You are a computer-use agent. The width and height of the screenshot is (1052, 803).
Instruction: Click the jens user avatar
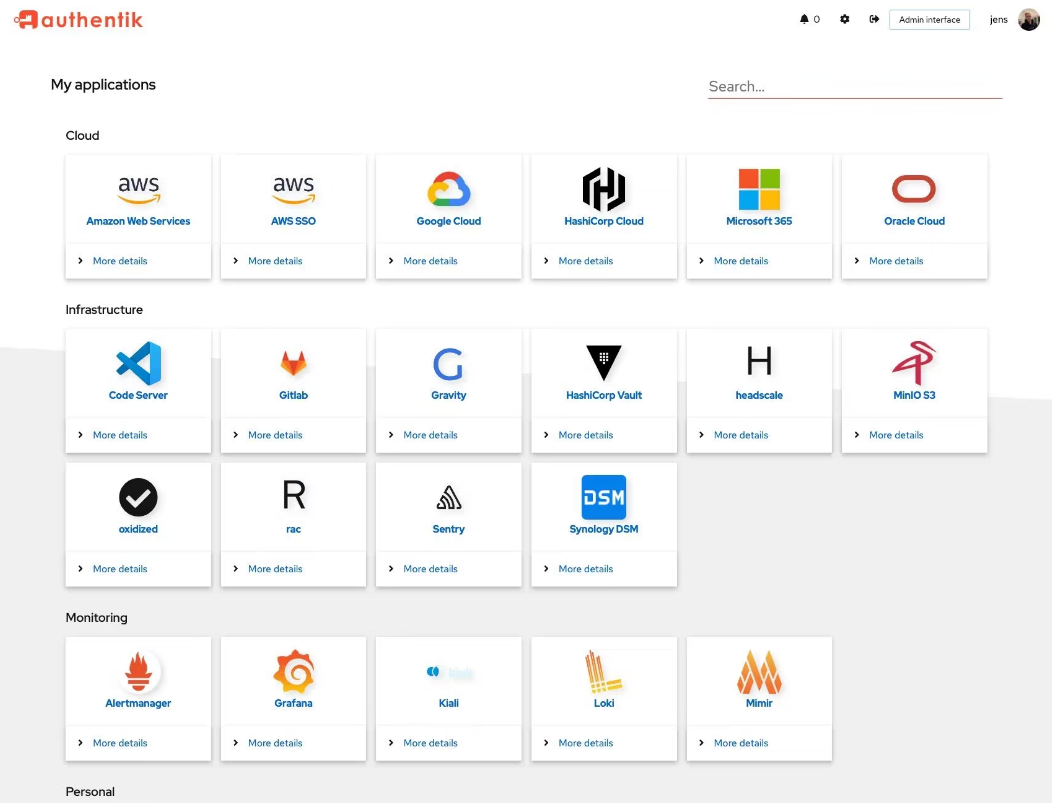tap(1029, 19)
